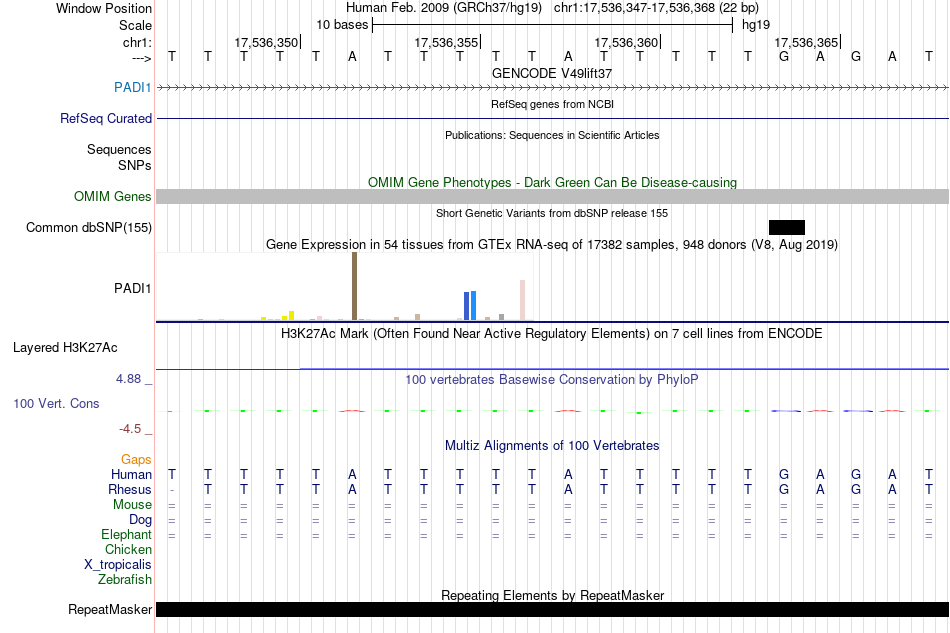This screenshot has height=633, width=950.
Task: Click the Zebrafish species row label
Action: click(124, 579)
